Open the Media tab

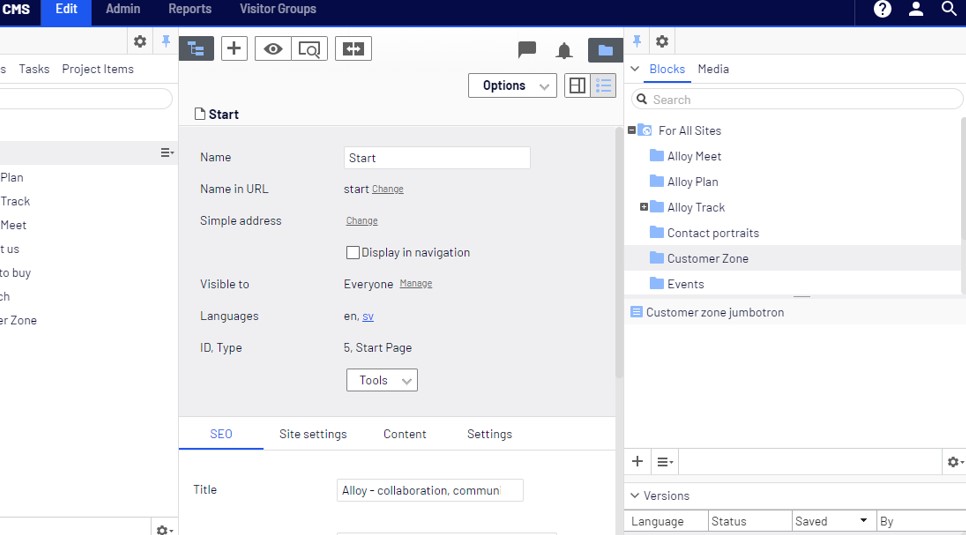tap(713, 69)
